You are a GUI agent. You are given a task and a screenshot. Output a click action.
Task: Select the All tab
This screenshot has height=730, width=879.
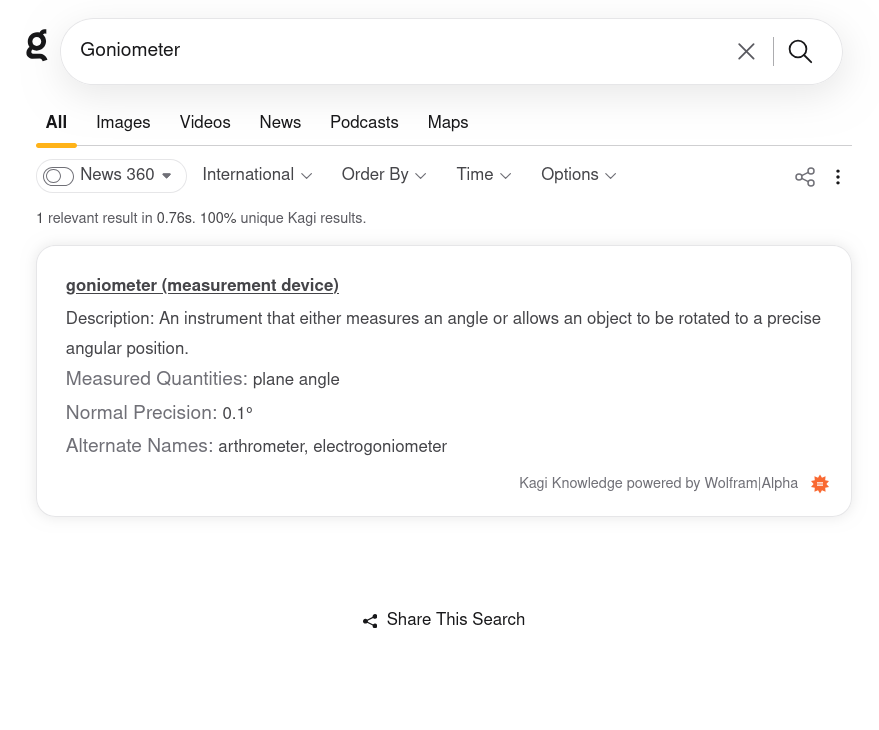56,122
